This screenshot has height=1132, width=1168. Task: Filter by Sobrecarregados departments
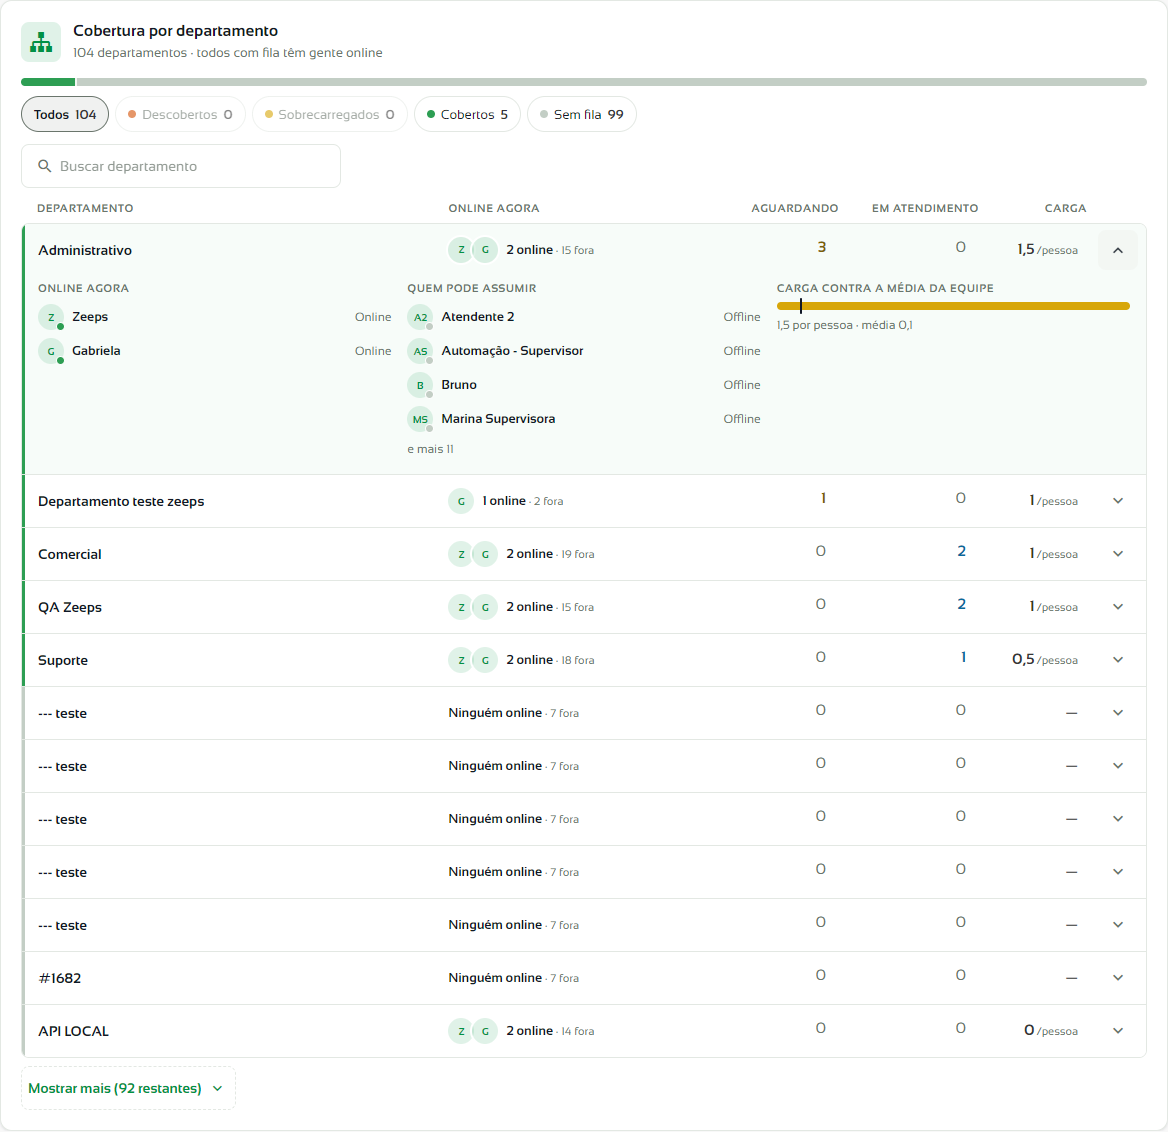[330, 115]
